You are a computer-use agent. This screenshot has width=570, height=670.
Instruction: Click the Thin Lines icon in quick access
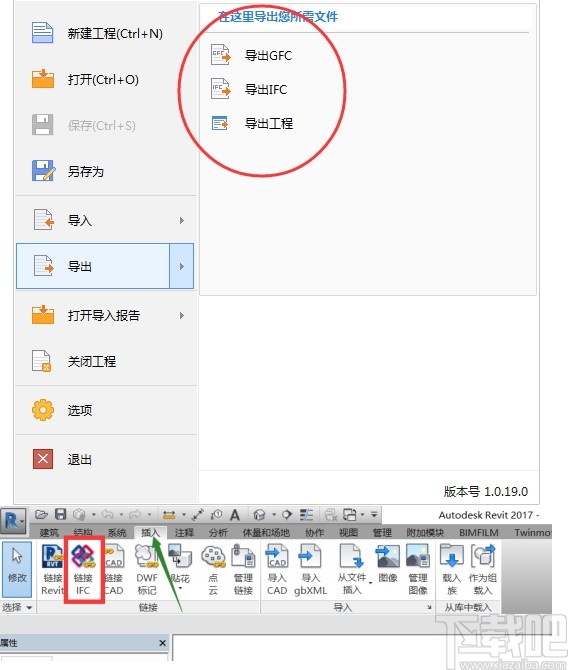(x=306, y=515)
